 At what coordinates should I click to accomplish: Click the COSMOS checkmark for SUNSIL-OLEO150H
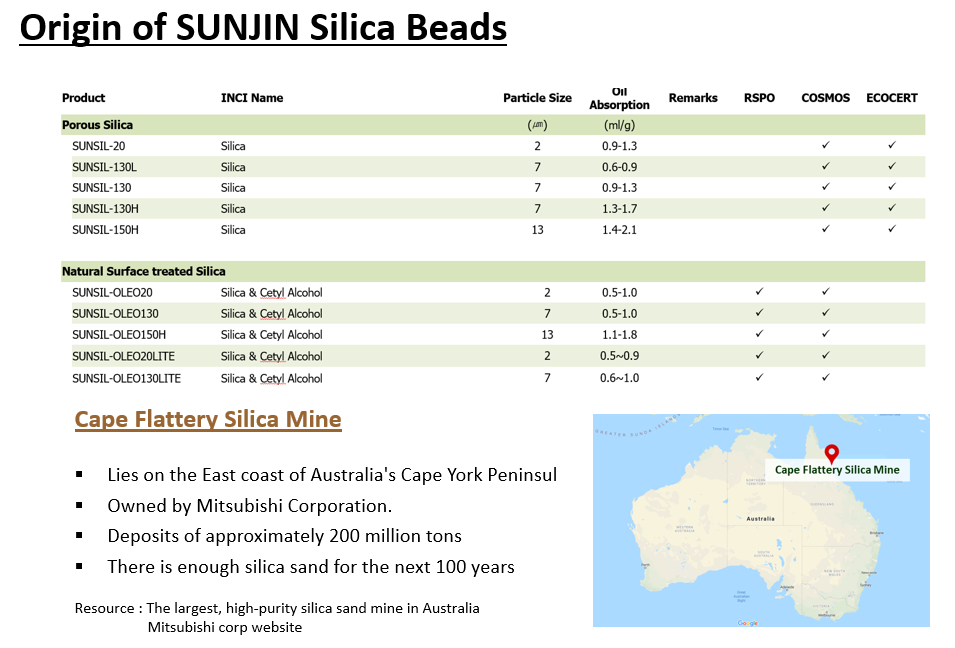pyautogui.click(x=825, y=335)
